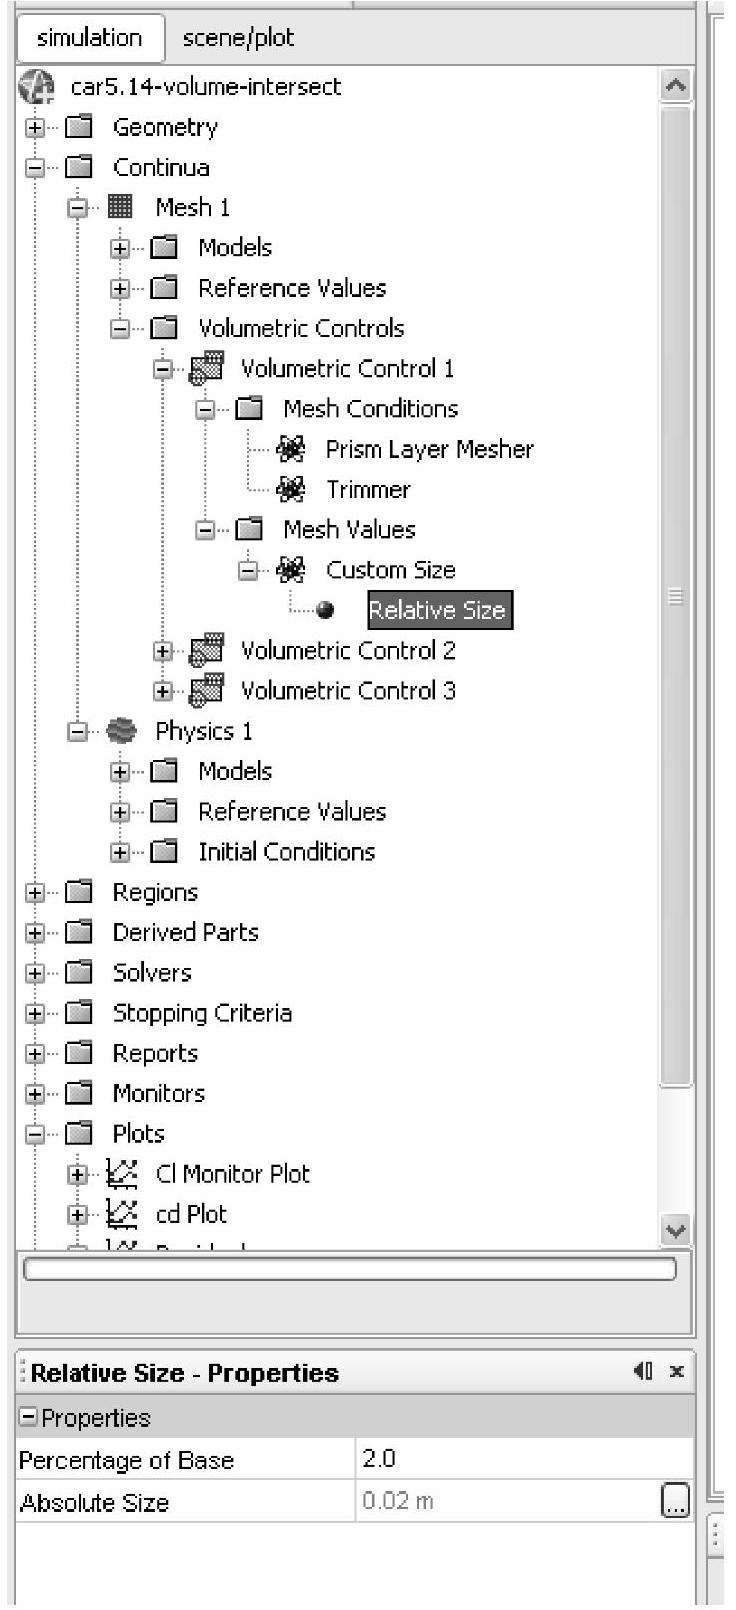Collapse the Mesh Values folder

click(x=206, y=530)
